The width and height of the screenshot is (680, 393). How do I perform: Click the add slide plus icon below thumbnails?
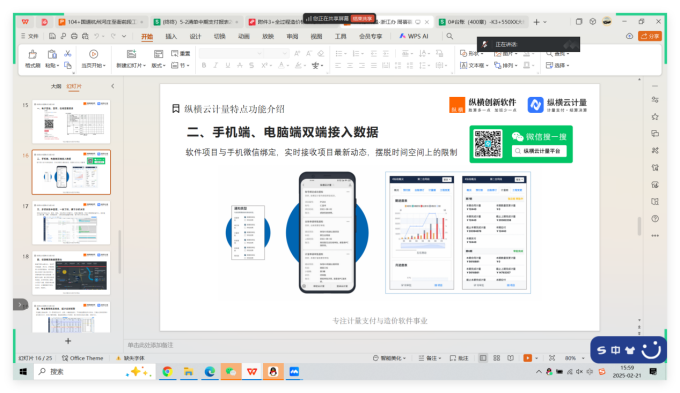click(x=68, y=341)
